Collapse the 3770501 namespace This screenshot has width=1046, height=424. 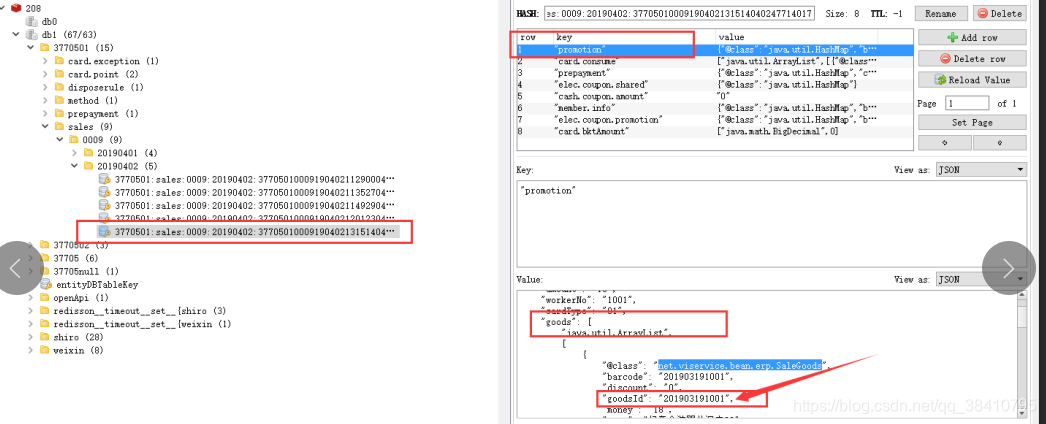pyautogui.click(x=31, y=48)
